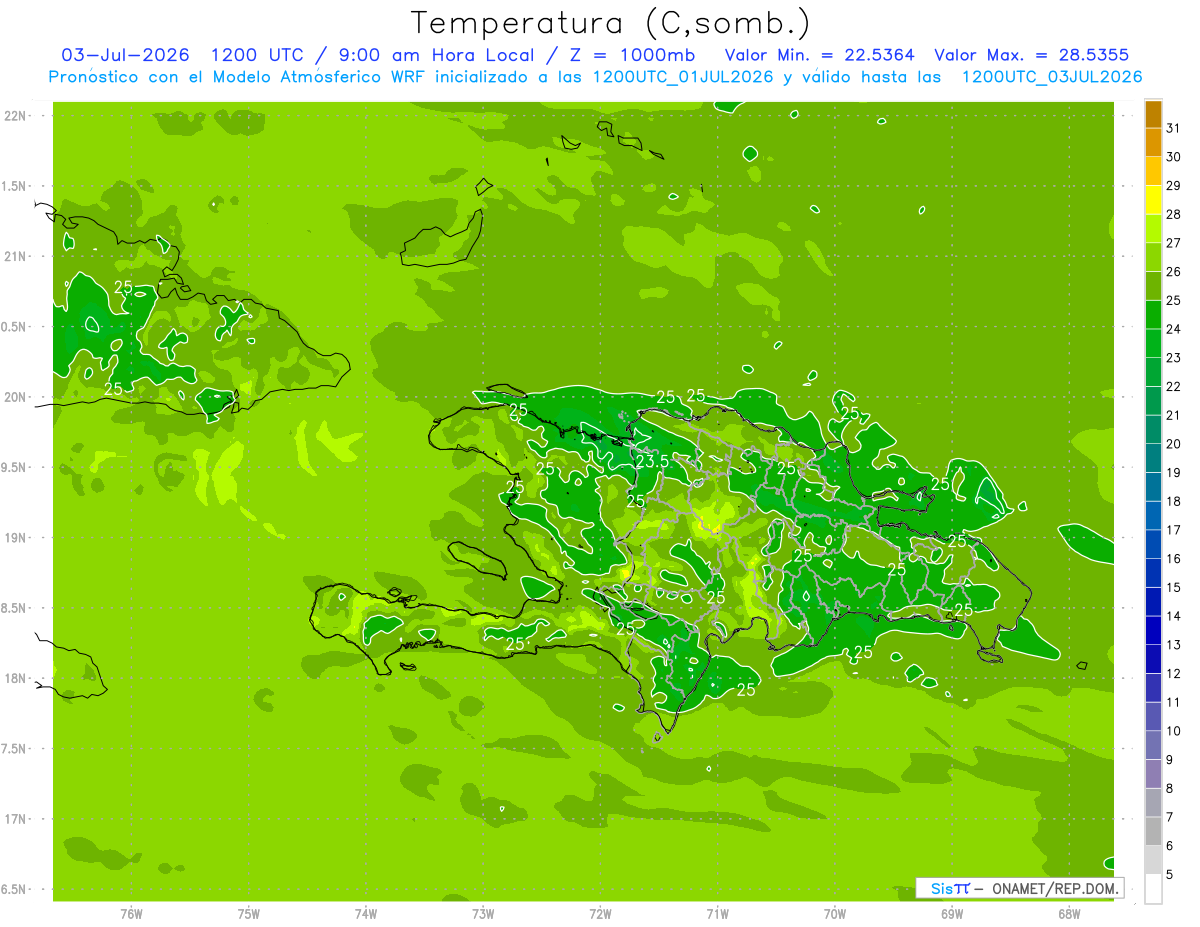Click gray legend swatch between 6 and 7
The height and width of the screenshot is (927, 1200).
1153,831
